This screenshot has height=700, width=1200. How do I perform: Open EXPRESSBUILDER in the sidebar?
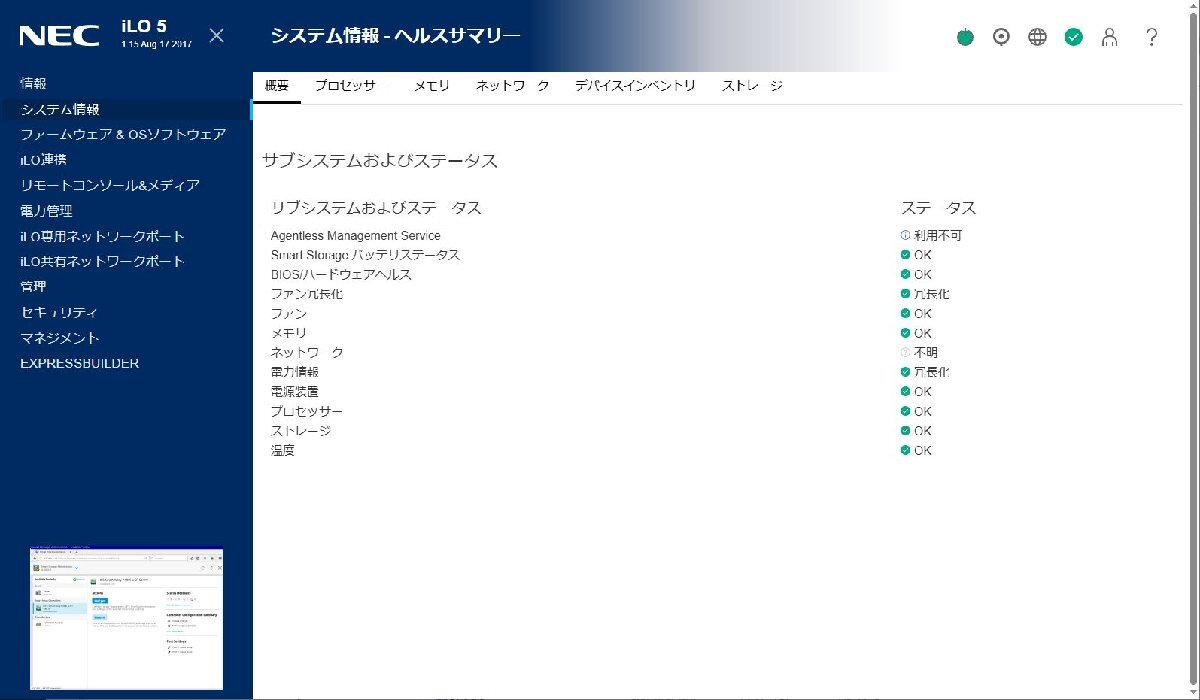pyautogui.click(x=80, y=363)
